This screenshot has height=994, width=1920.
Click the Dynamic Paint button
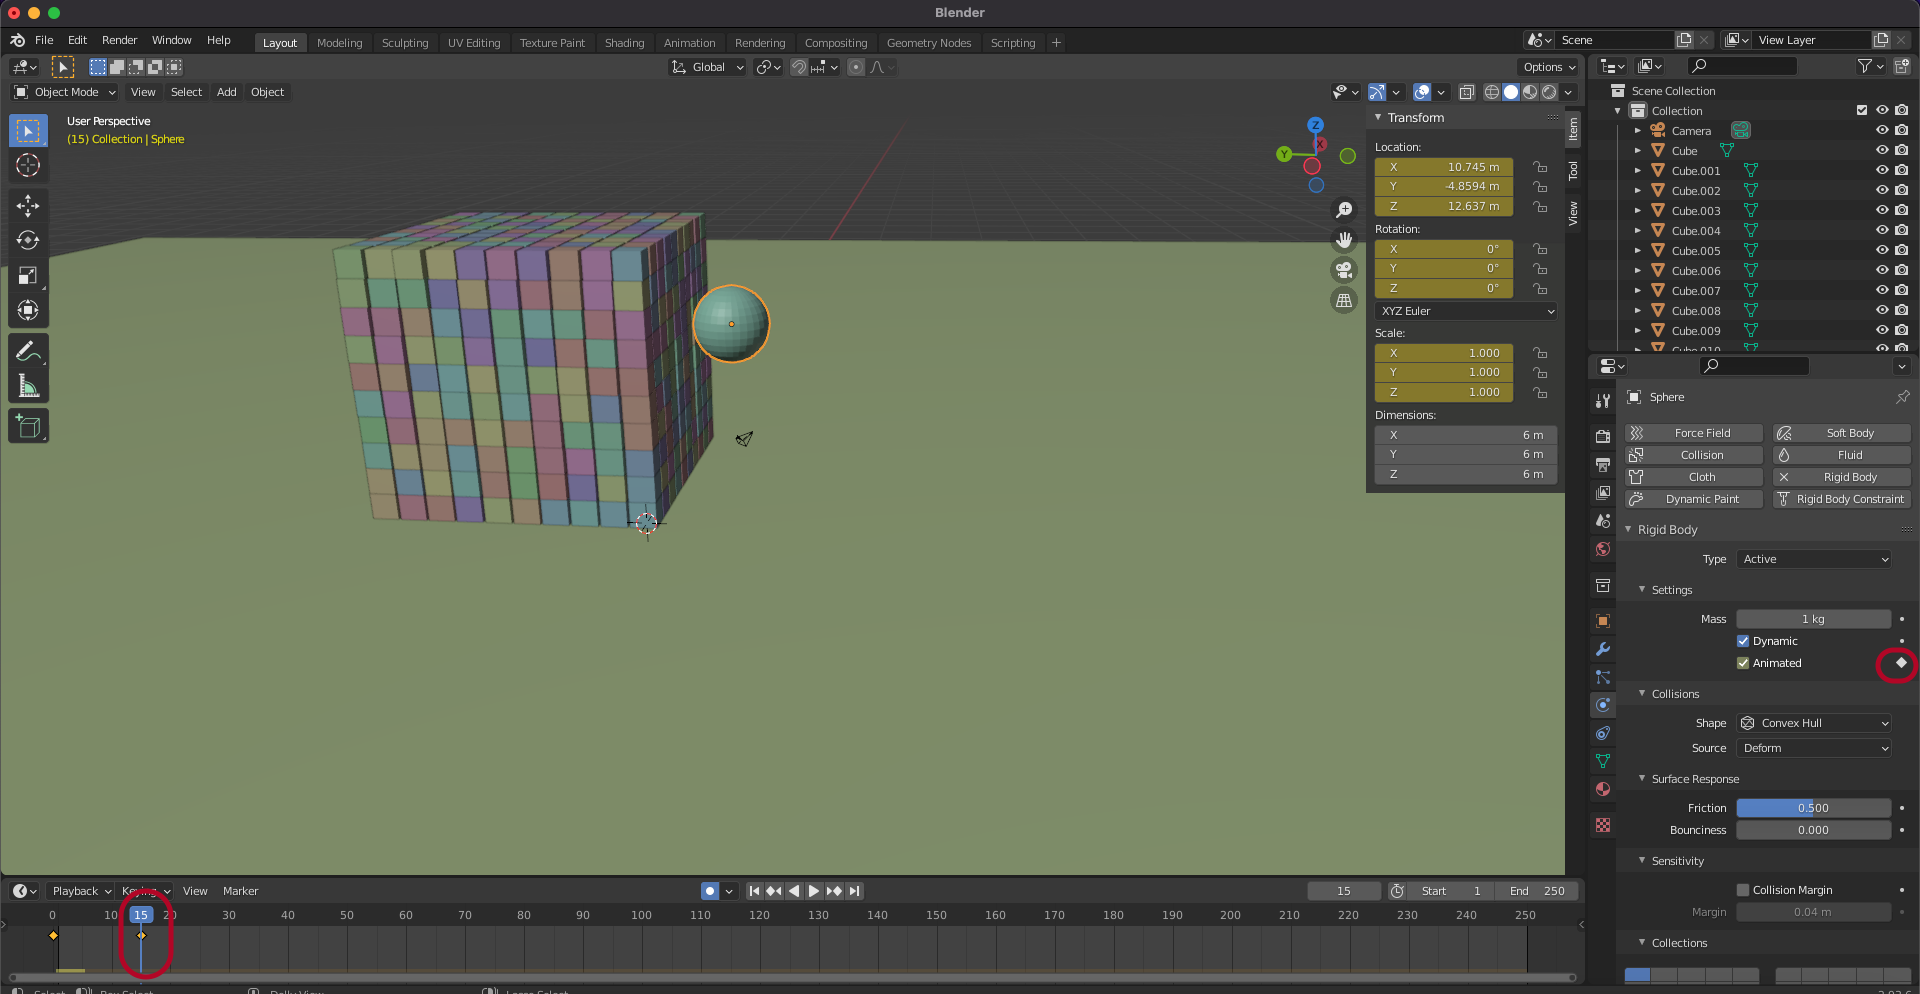(x=1693, y=499)
